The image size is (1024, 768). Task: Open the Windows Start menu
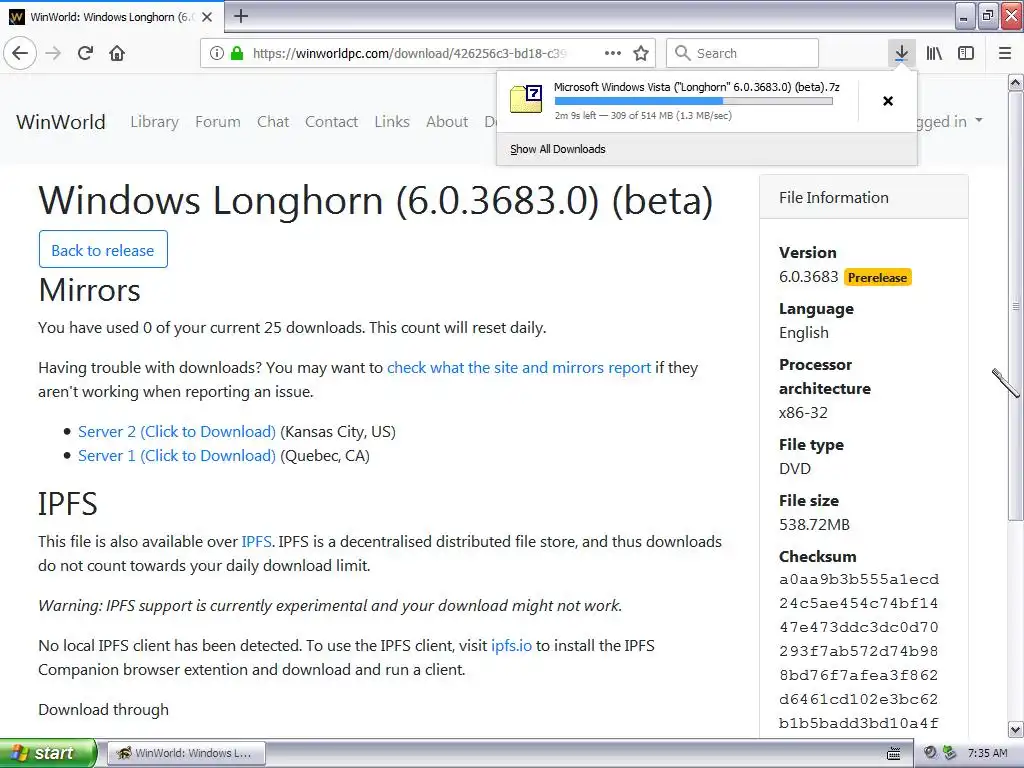click(48, 753)
